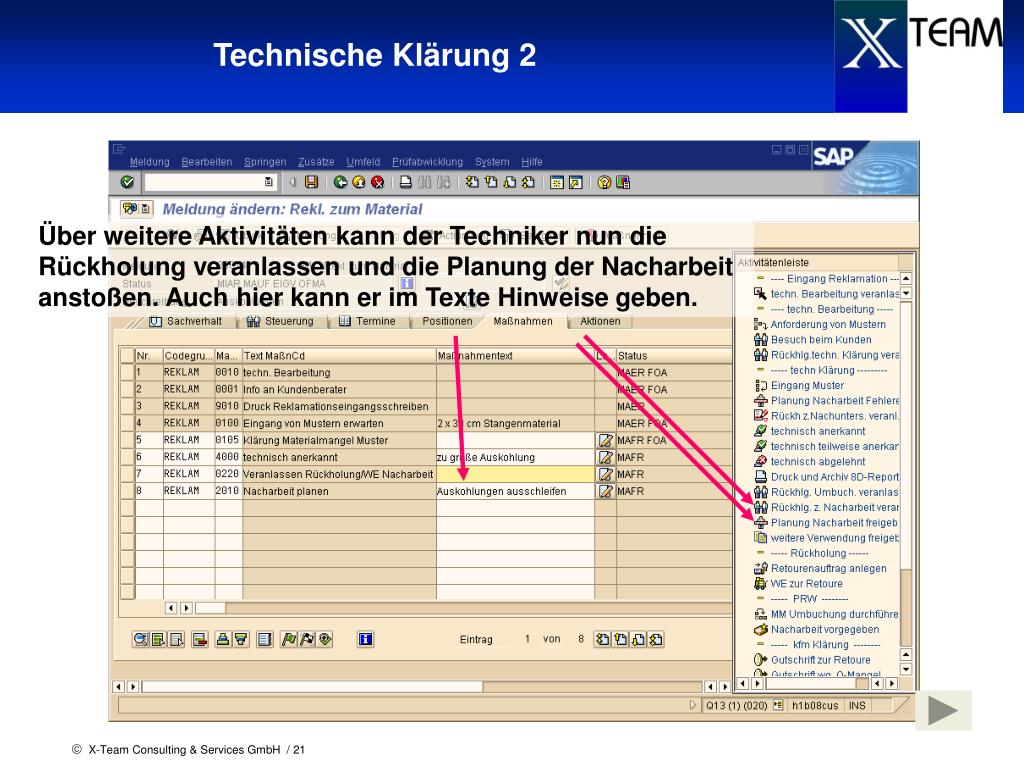
Task: Click the magnifier detail icon below table
Action: 140,639
